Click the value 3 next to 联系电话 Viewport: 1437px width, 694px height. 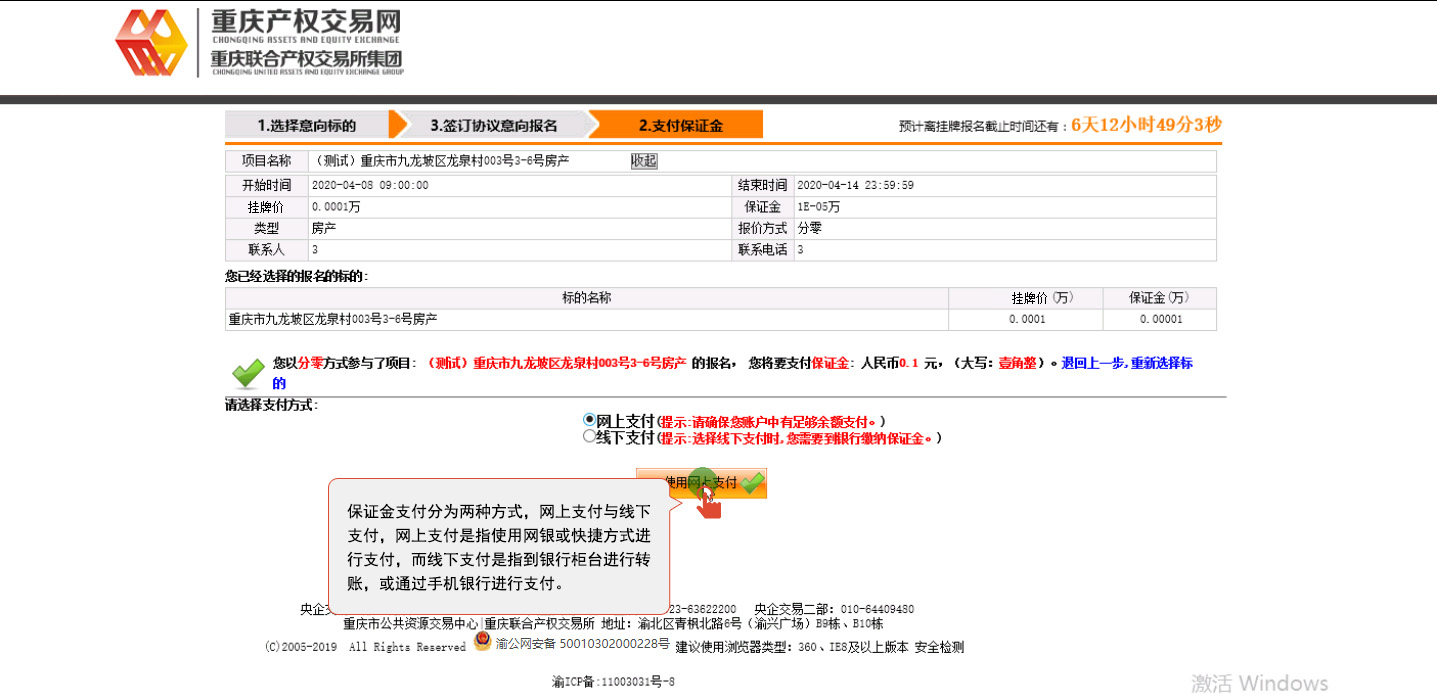[x=800, y=250]
